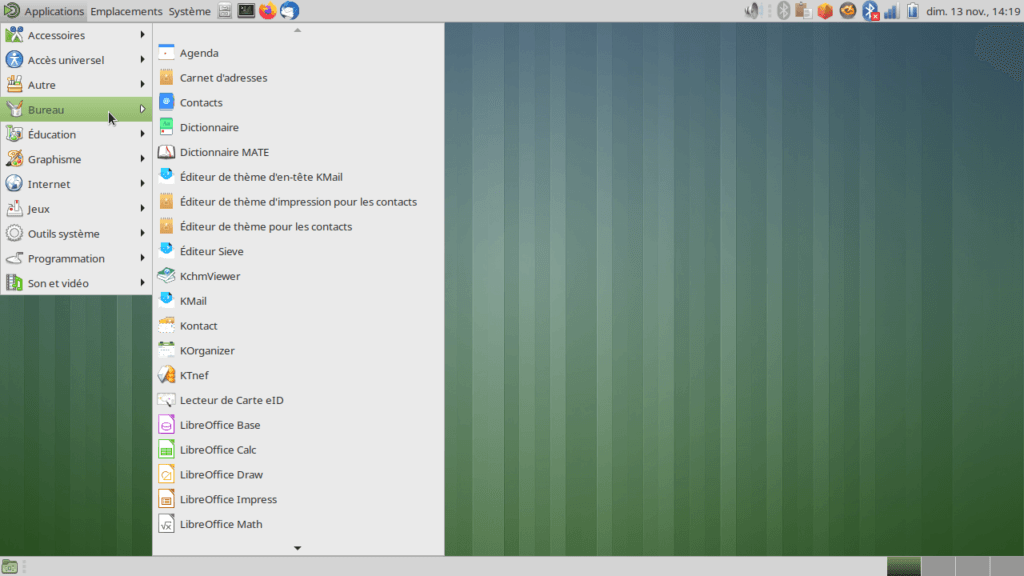Switch to the second workspace
Image resolution: width=1024 pixels, height=576 pixels.
coord(938,566)
